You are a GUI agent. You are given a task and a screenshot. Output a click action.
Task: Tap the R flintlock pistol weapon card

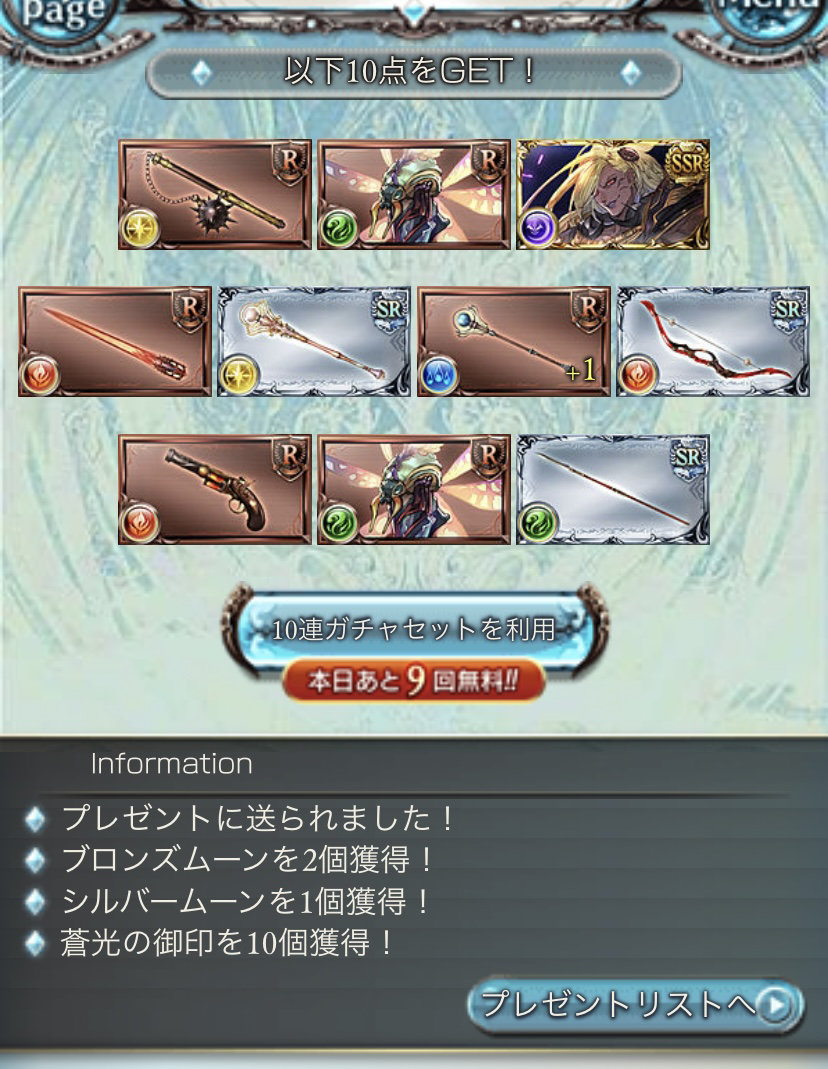coord(215,490)
